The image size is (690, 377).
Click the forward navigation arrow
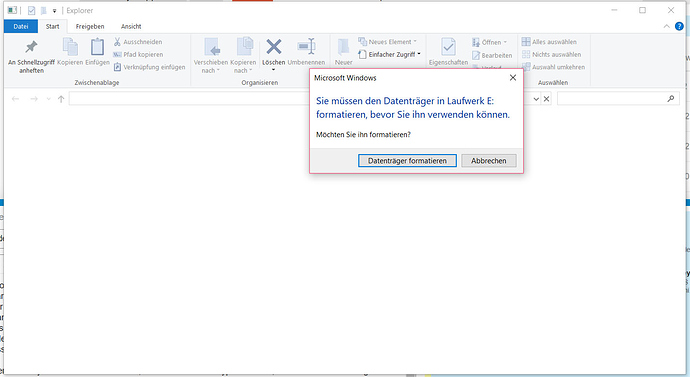[34, 99]
